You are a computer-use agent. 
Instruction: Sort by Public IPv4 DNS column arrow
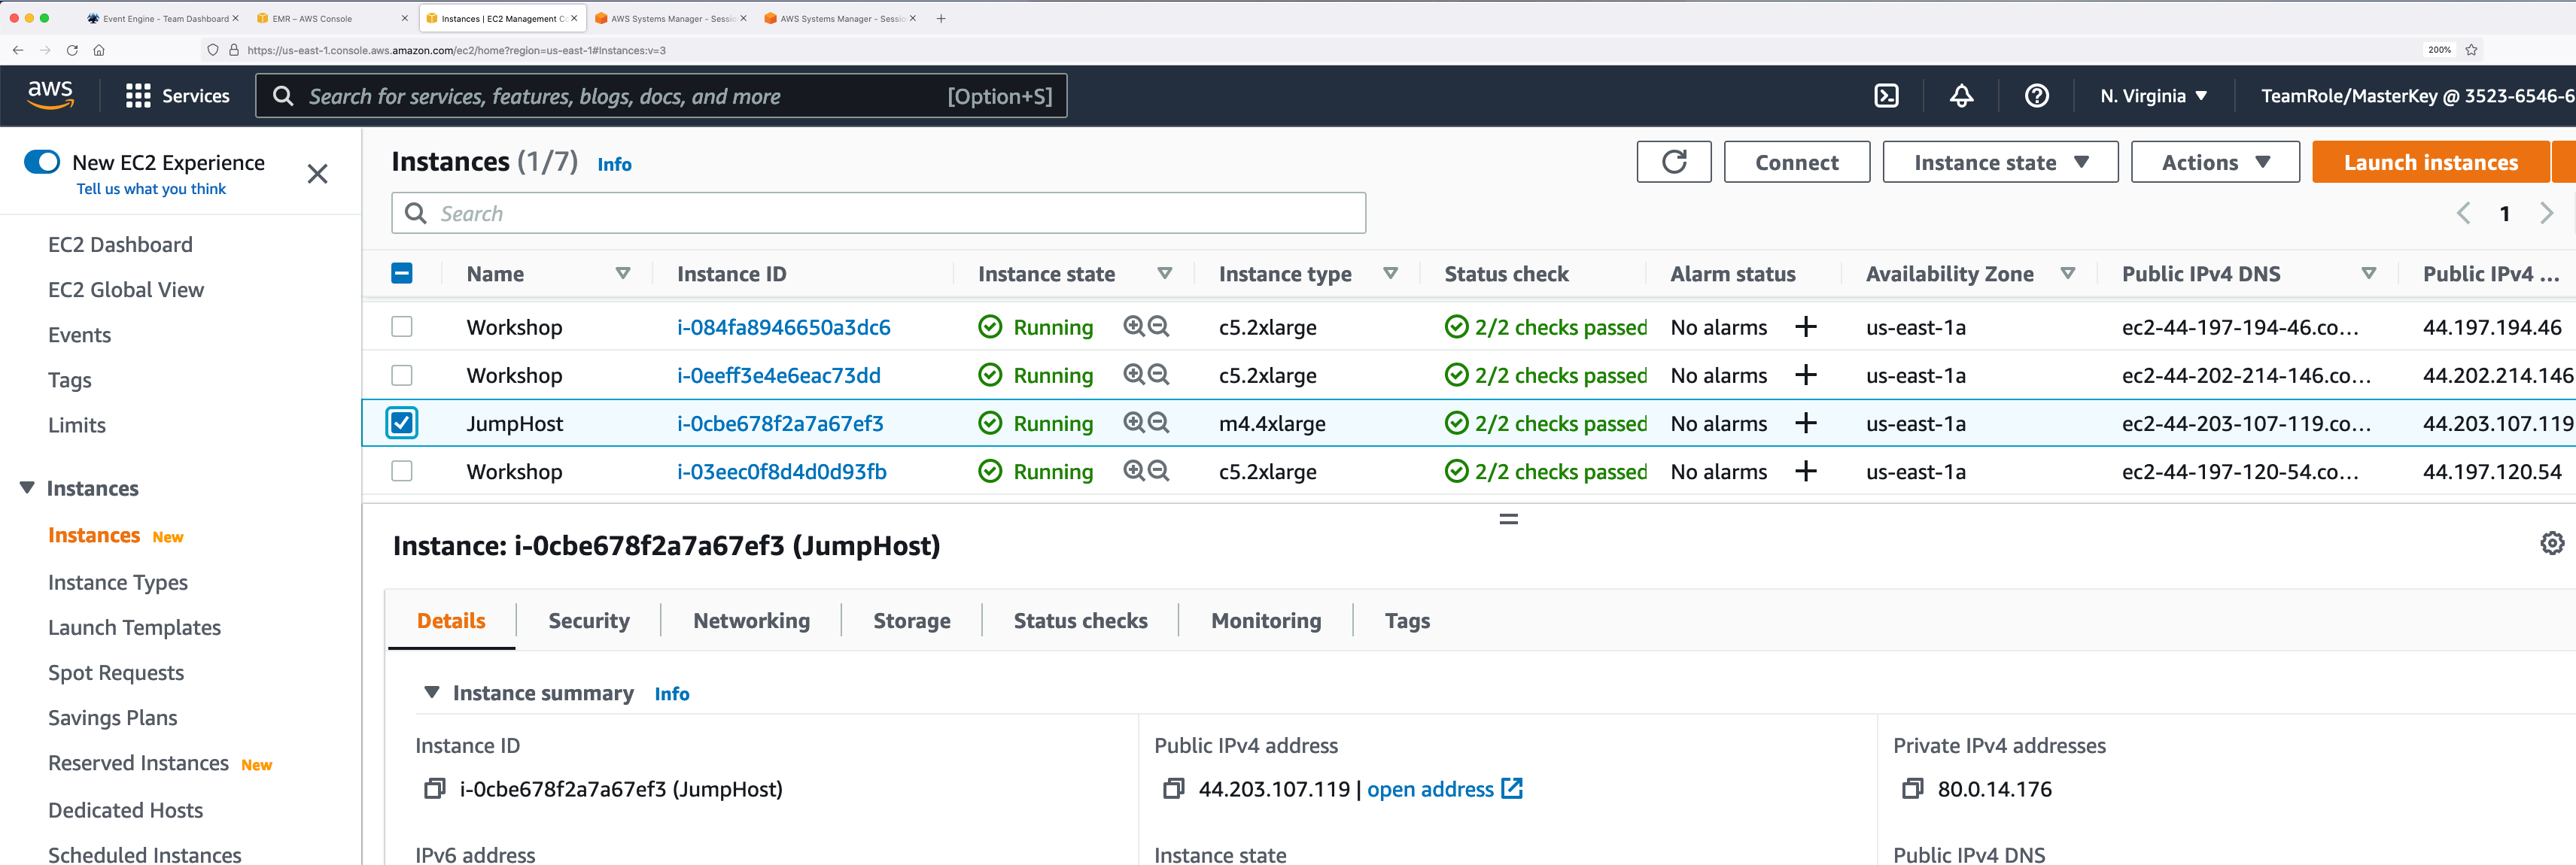(2368, 273)
